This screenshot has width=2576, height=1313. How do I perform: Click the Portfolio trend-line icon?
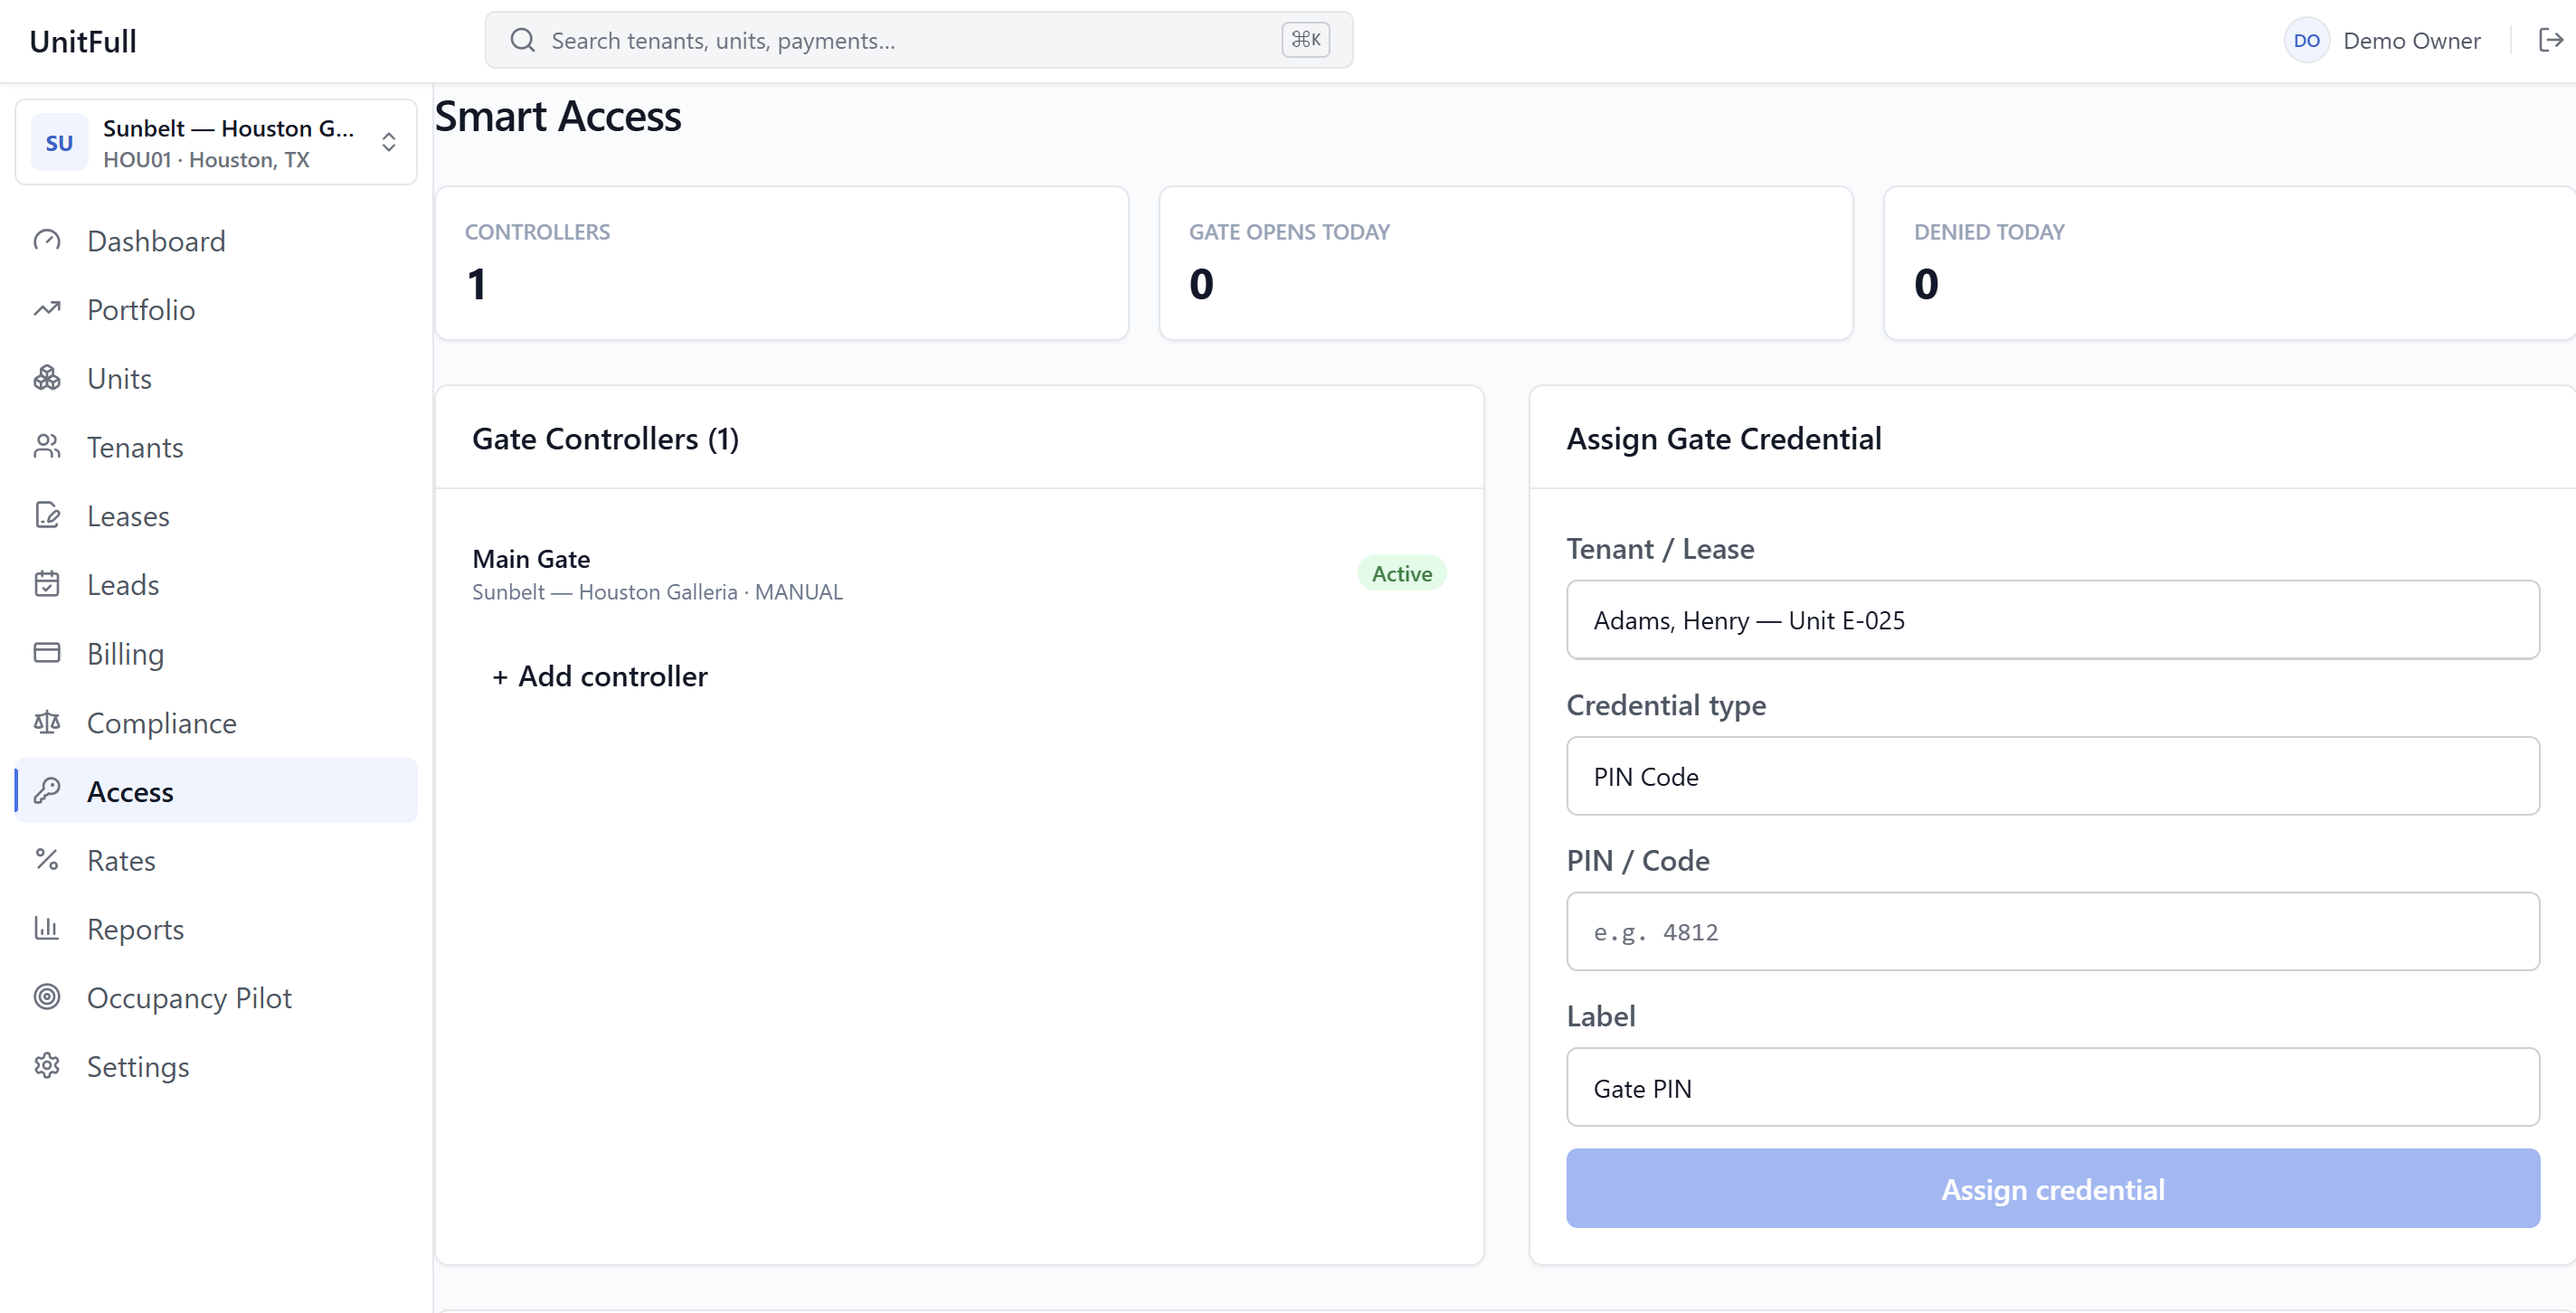[x=47, y=309]
